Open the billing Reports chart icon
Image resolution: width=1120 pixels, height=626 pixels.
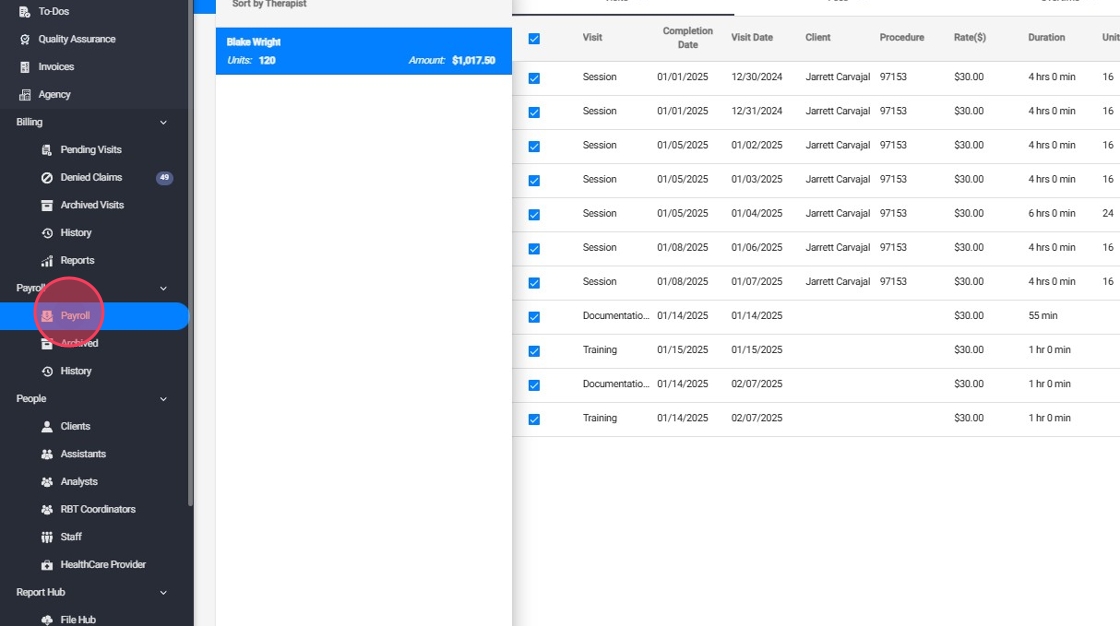(x=47, y=261)
